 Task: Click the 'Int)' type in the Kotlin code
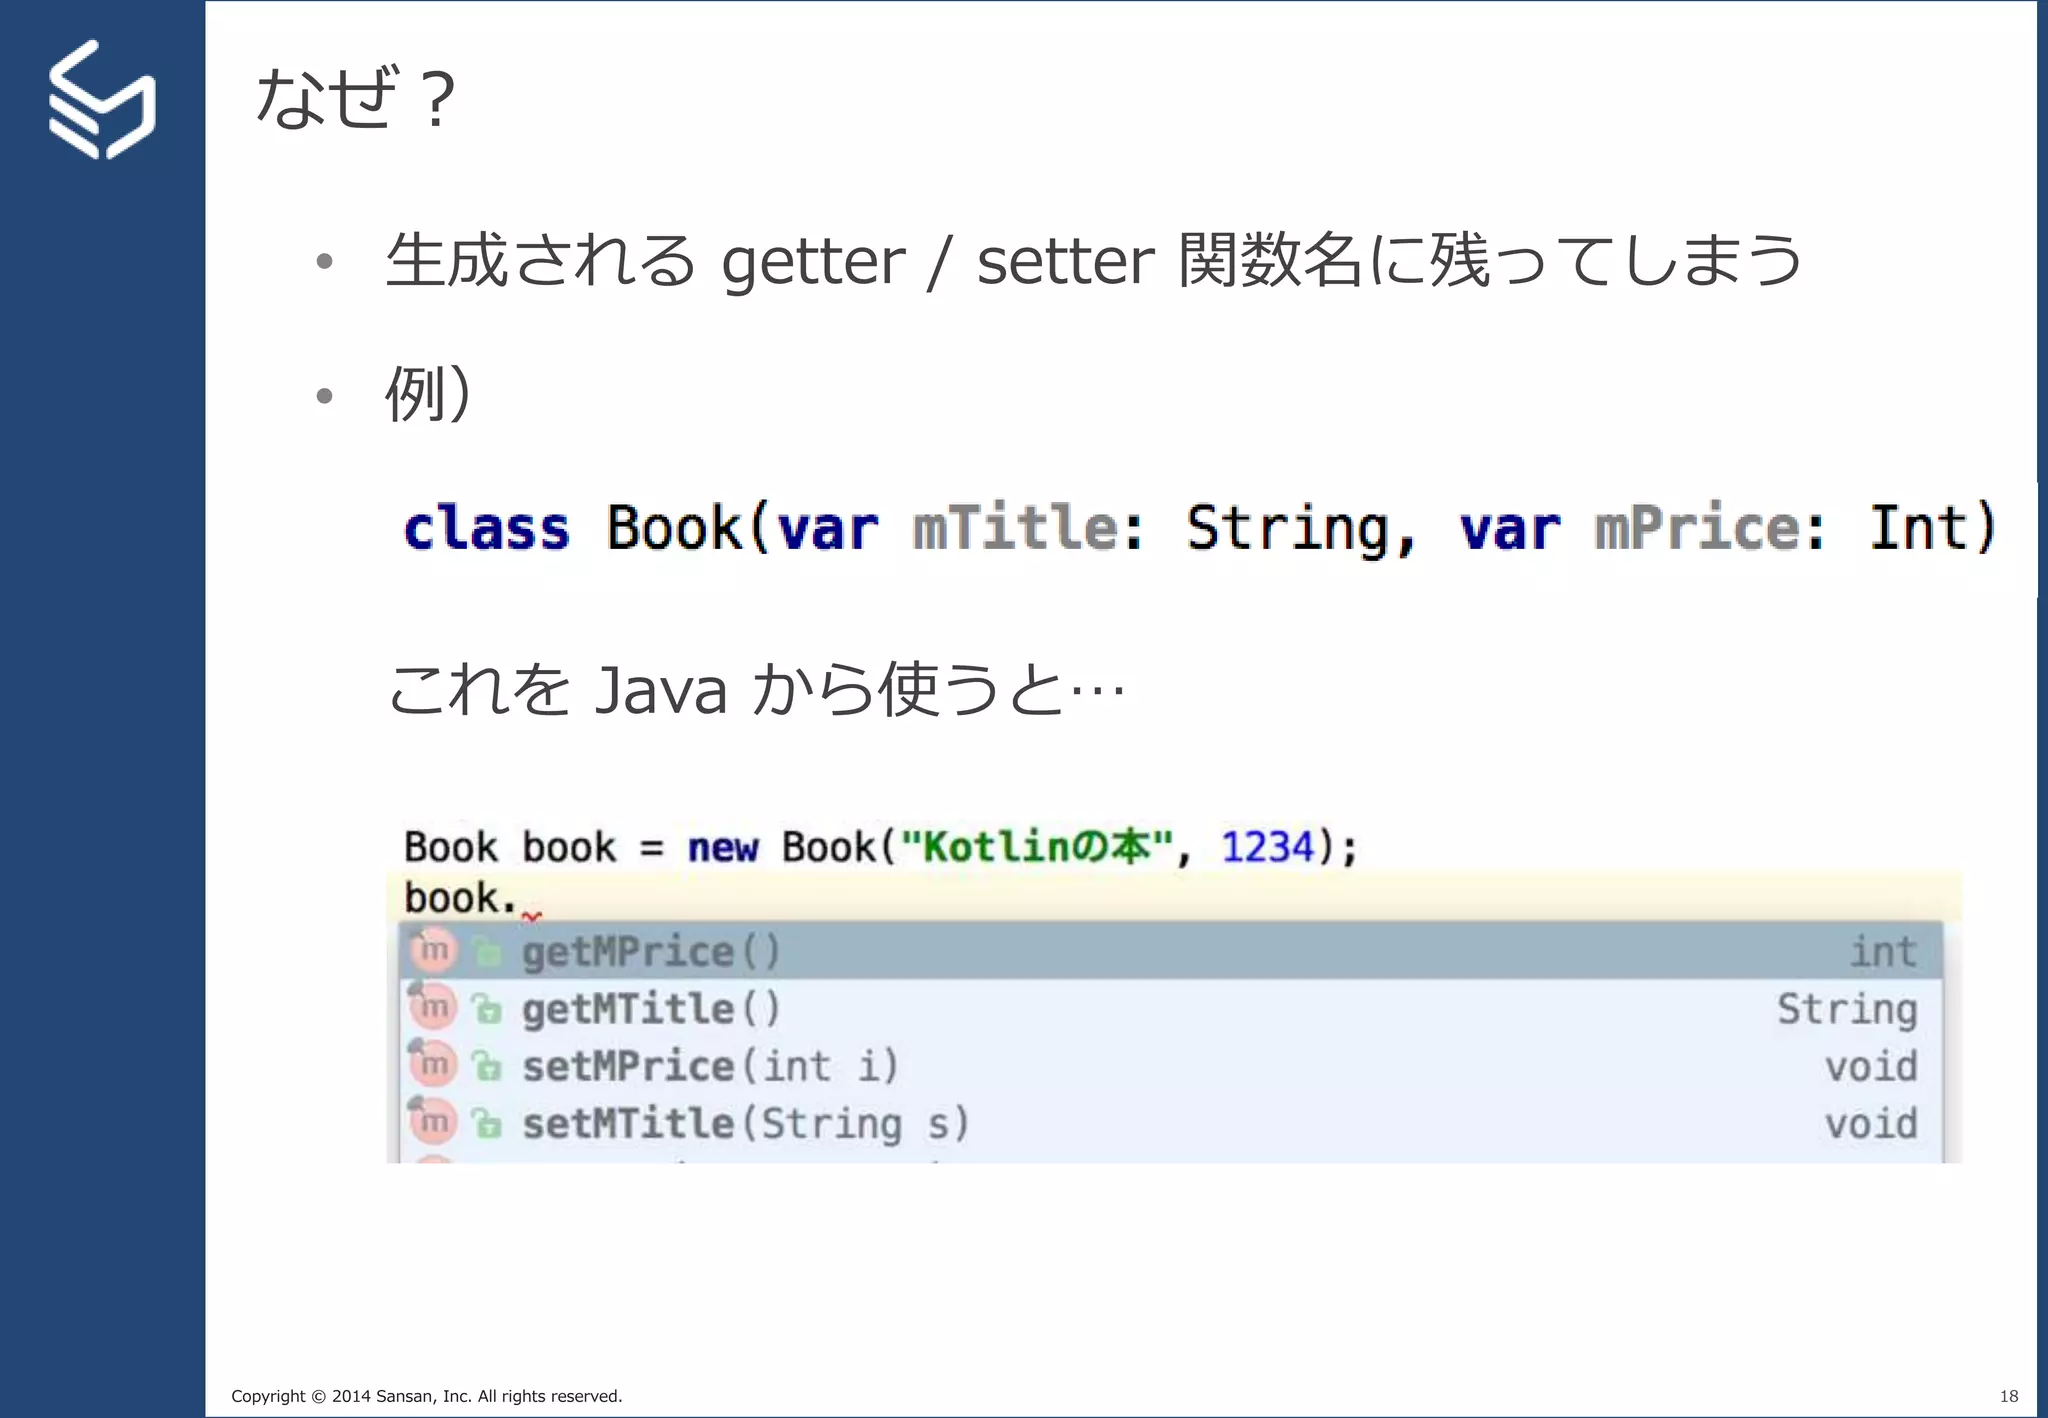[x=1933, y=527]
